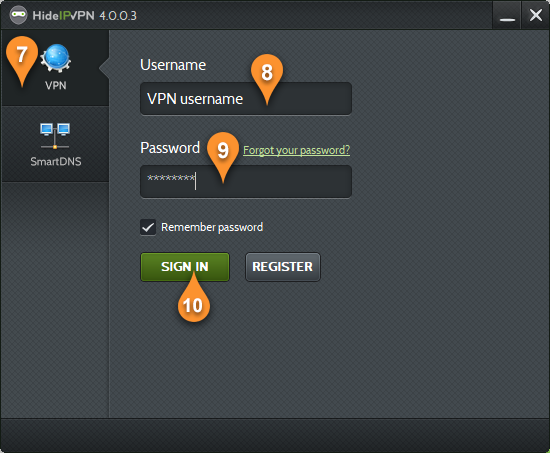Viewport: 550px width, 453px height.
Task: Click the HideIPVPN 4.0.0.3 title text
Action: (85, 15)
